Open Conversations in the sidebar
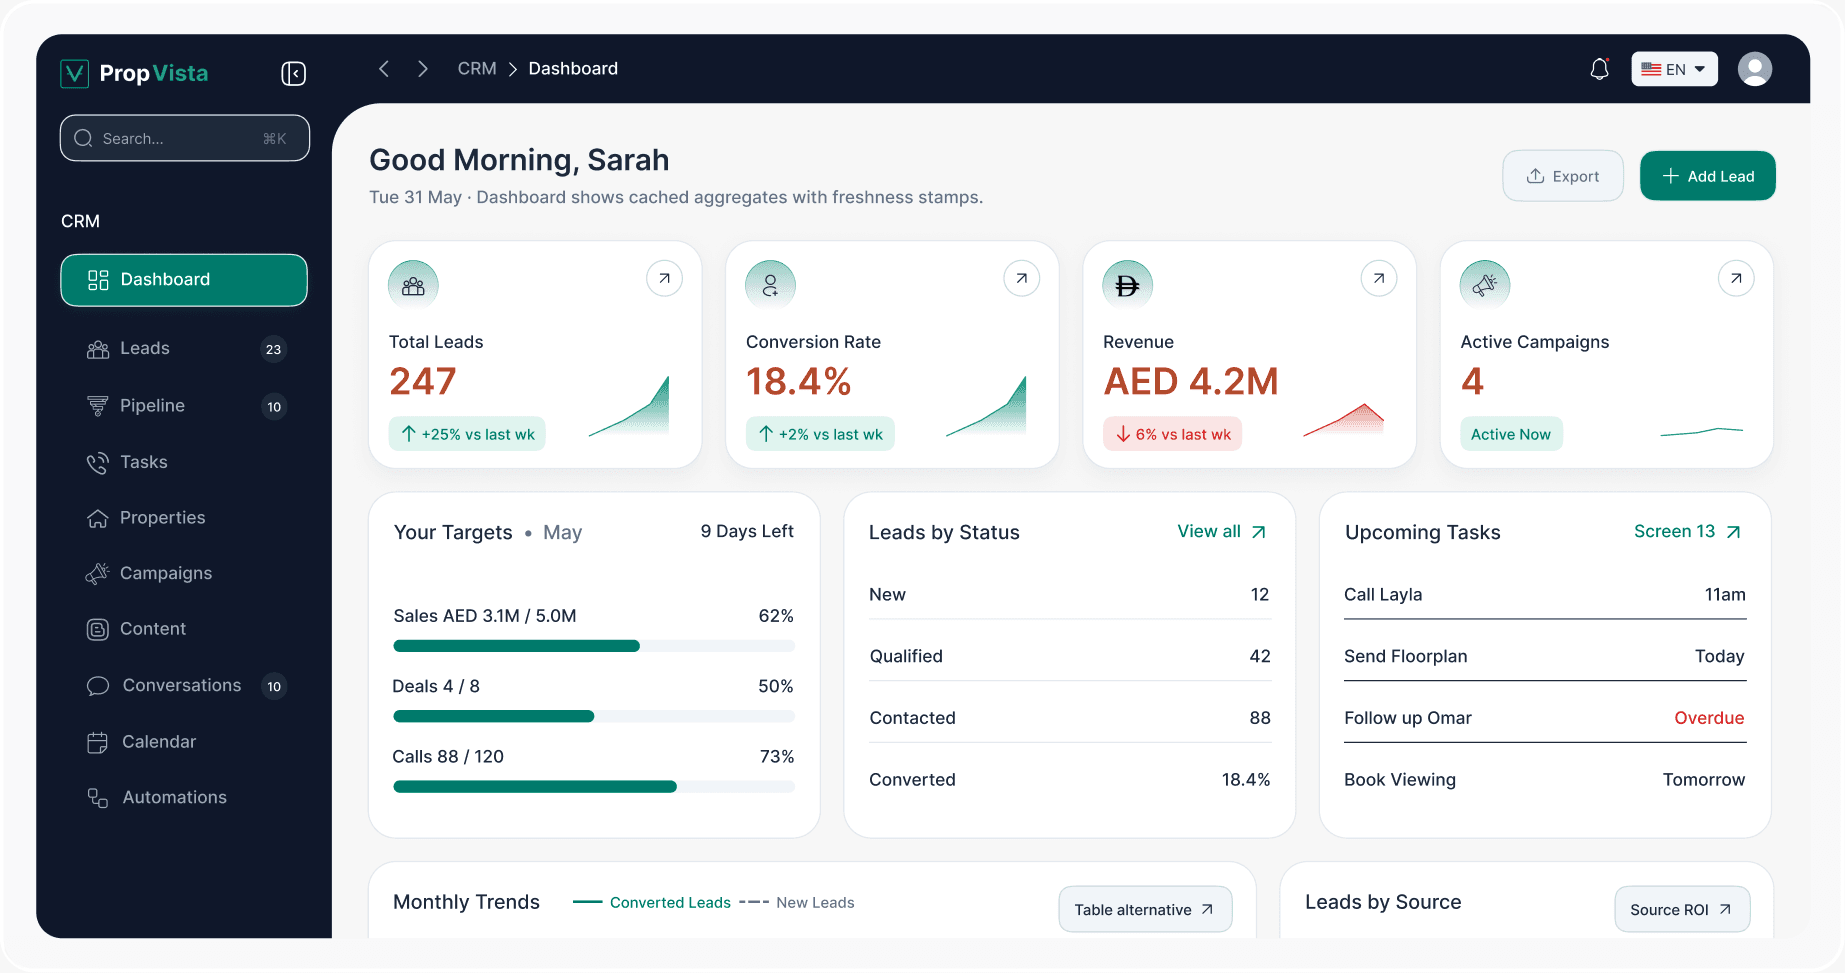The height and width of the screenshot is (973, 1845). point(184,686)
